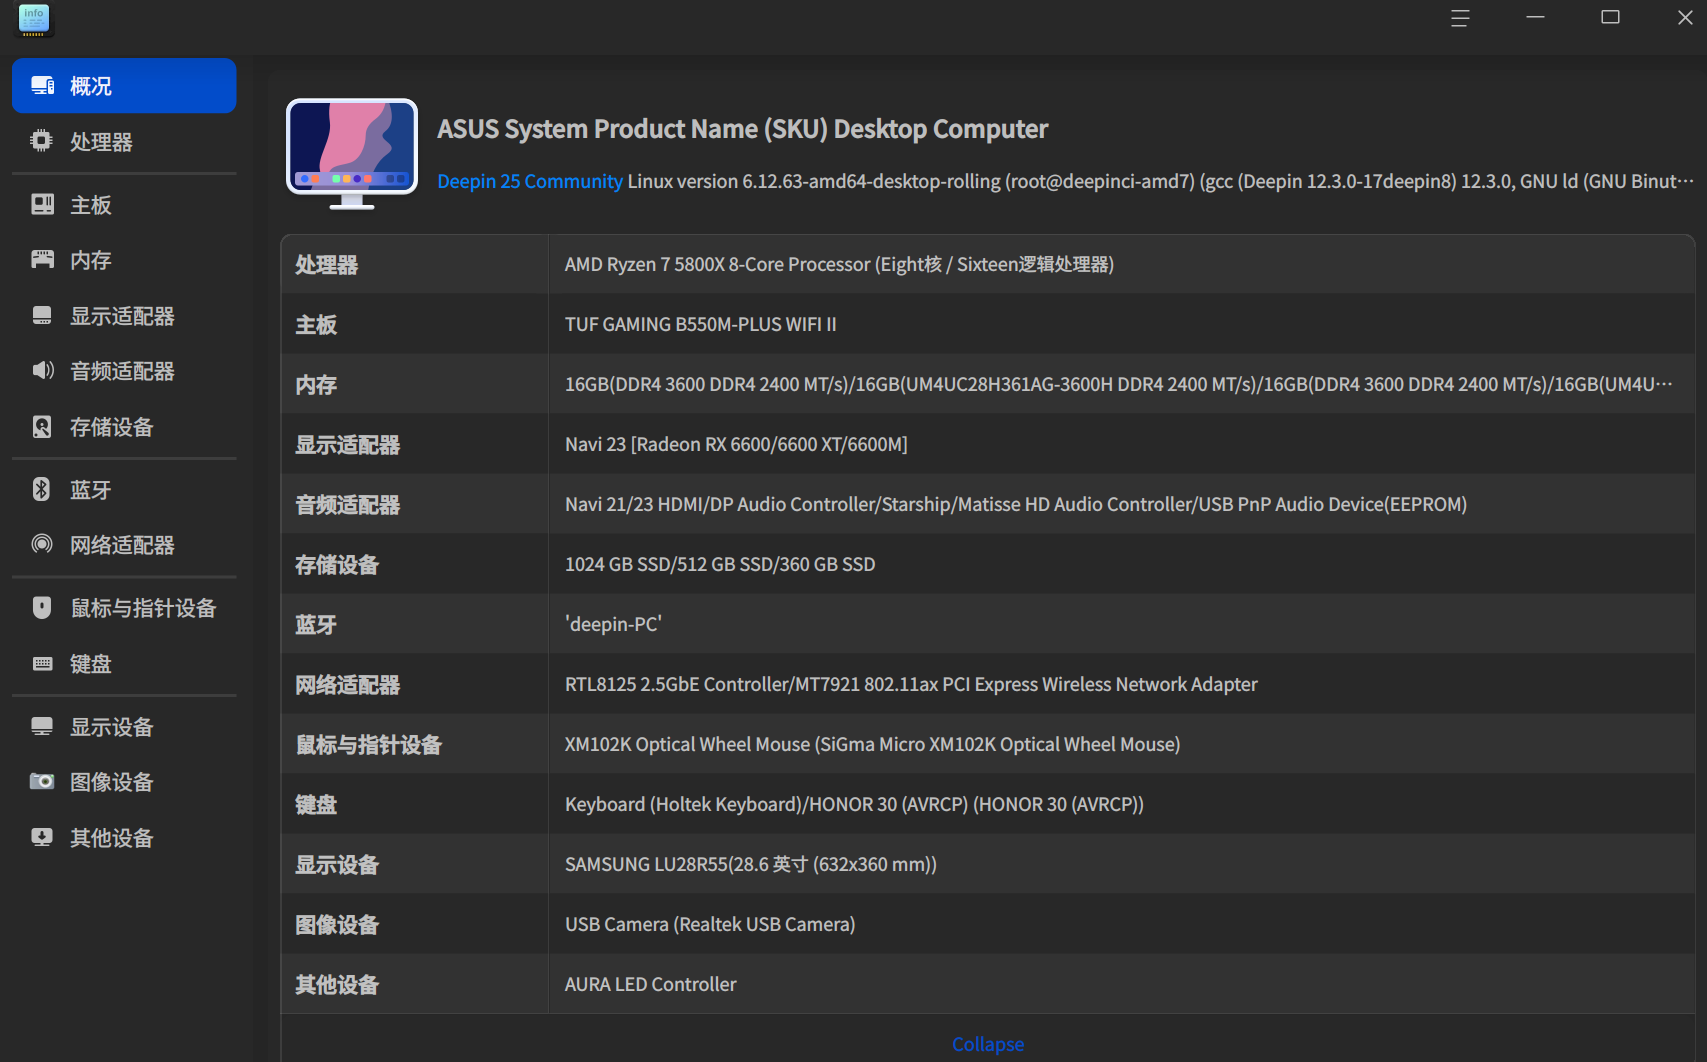This screenshot has height=1062, width=1707.
Task: Minimize the Device Manager window
Action: tap(1535, 17)
